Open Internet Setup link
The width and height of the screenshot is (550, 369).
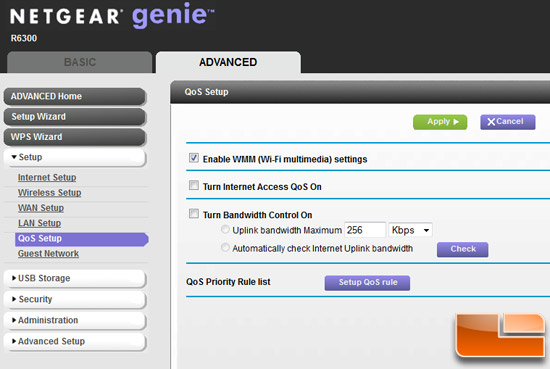pyautogui.click(x=47, y=177)
